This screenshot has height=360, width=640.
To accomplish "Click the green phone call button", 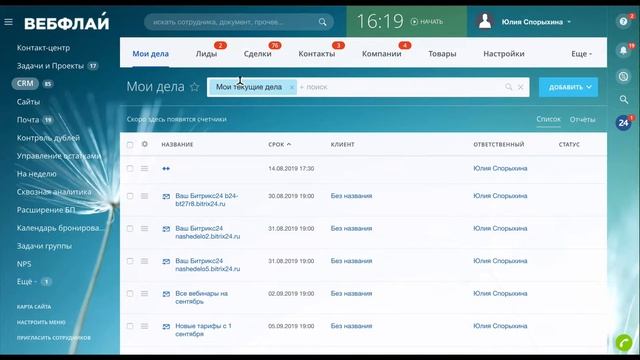I will pos(624,343).
